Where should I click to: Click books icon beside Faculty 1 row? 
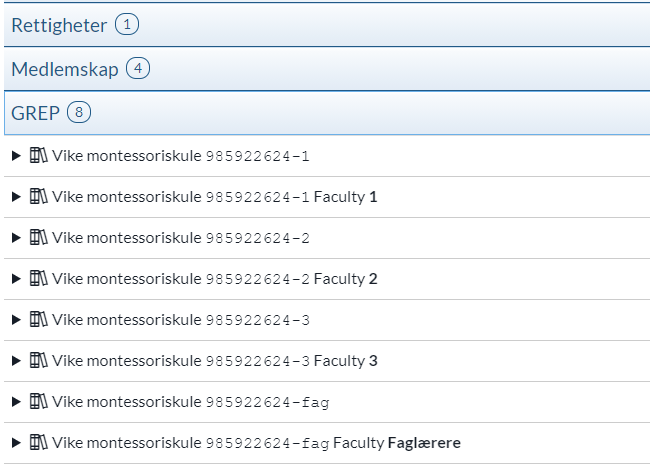pyautogui.click(x=39, y=197)
